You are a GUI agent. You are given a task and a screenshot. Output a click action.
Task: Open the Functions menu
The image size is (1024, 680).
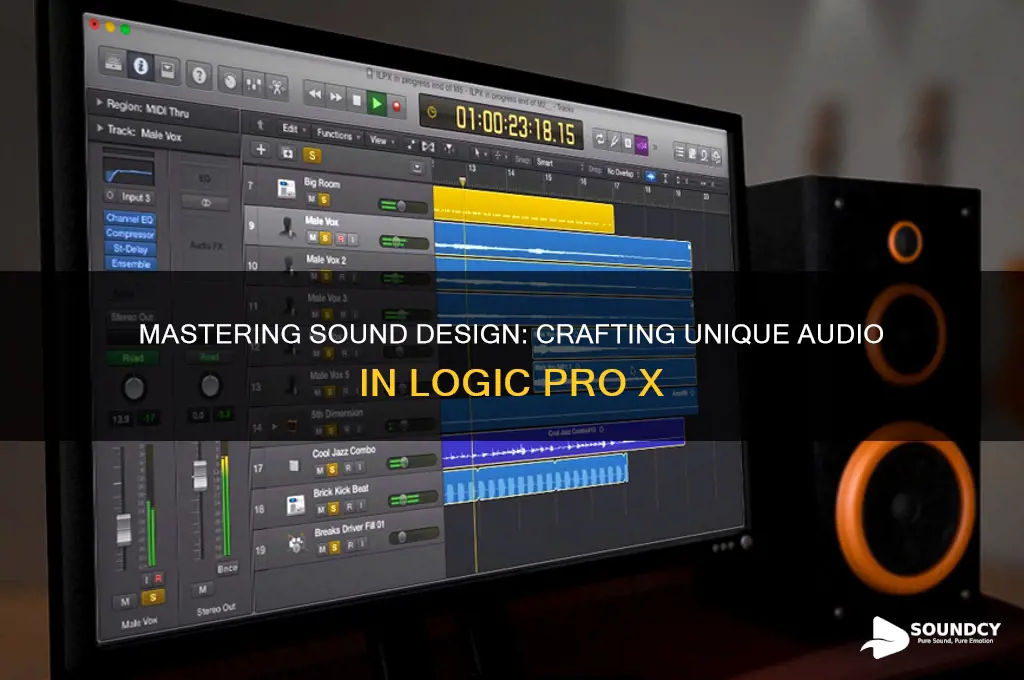click(338, 135)
